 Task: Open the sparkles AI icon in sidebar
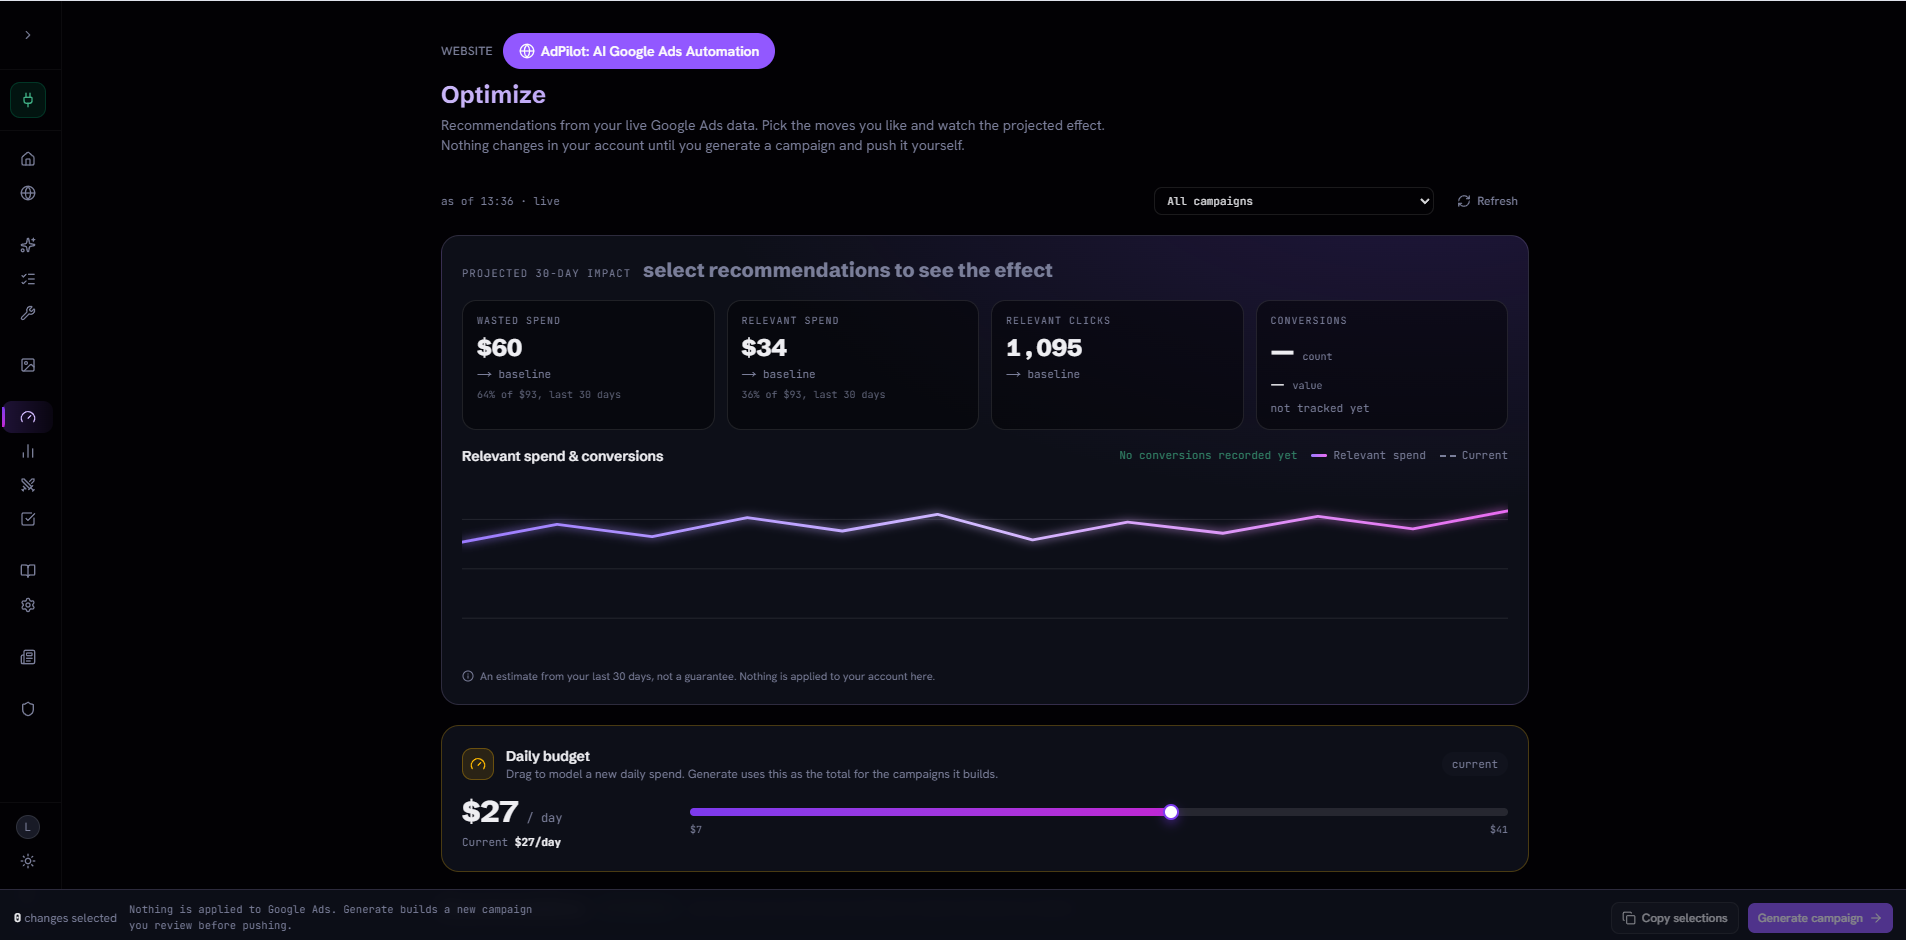tap(28, 245)
